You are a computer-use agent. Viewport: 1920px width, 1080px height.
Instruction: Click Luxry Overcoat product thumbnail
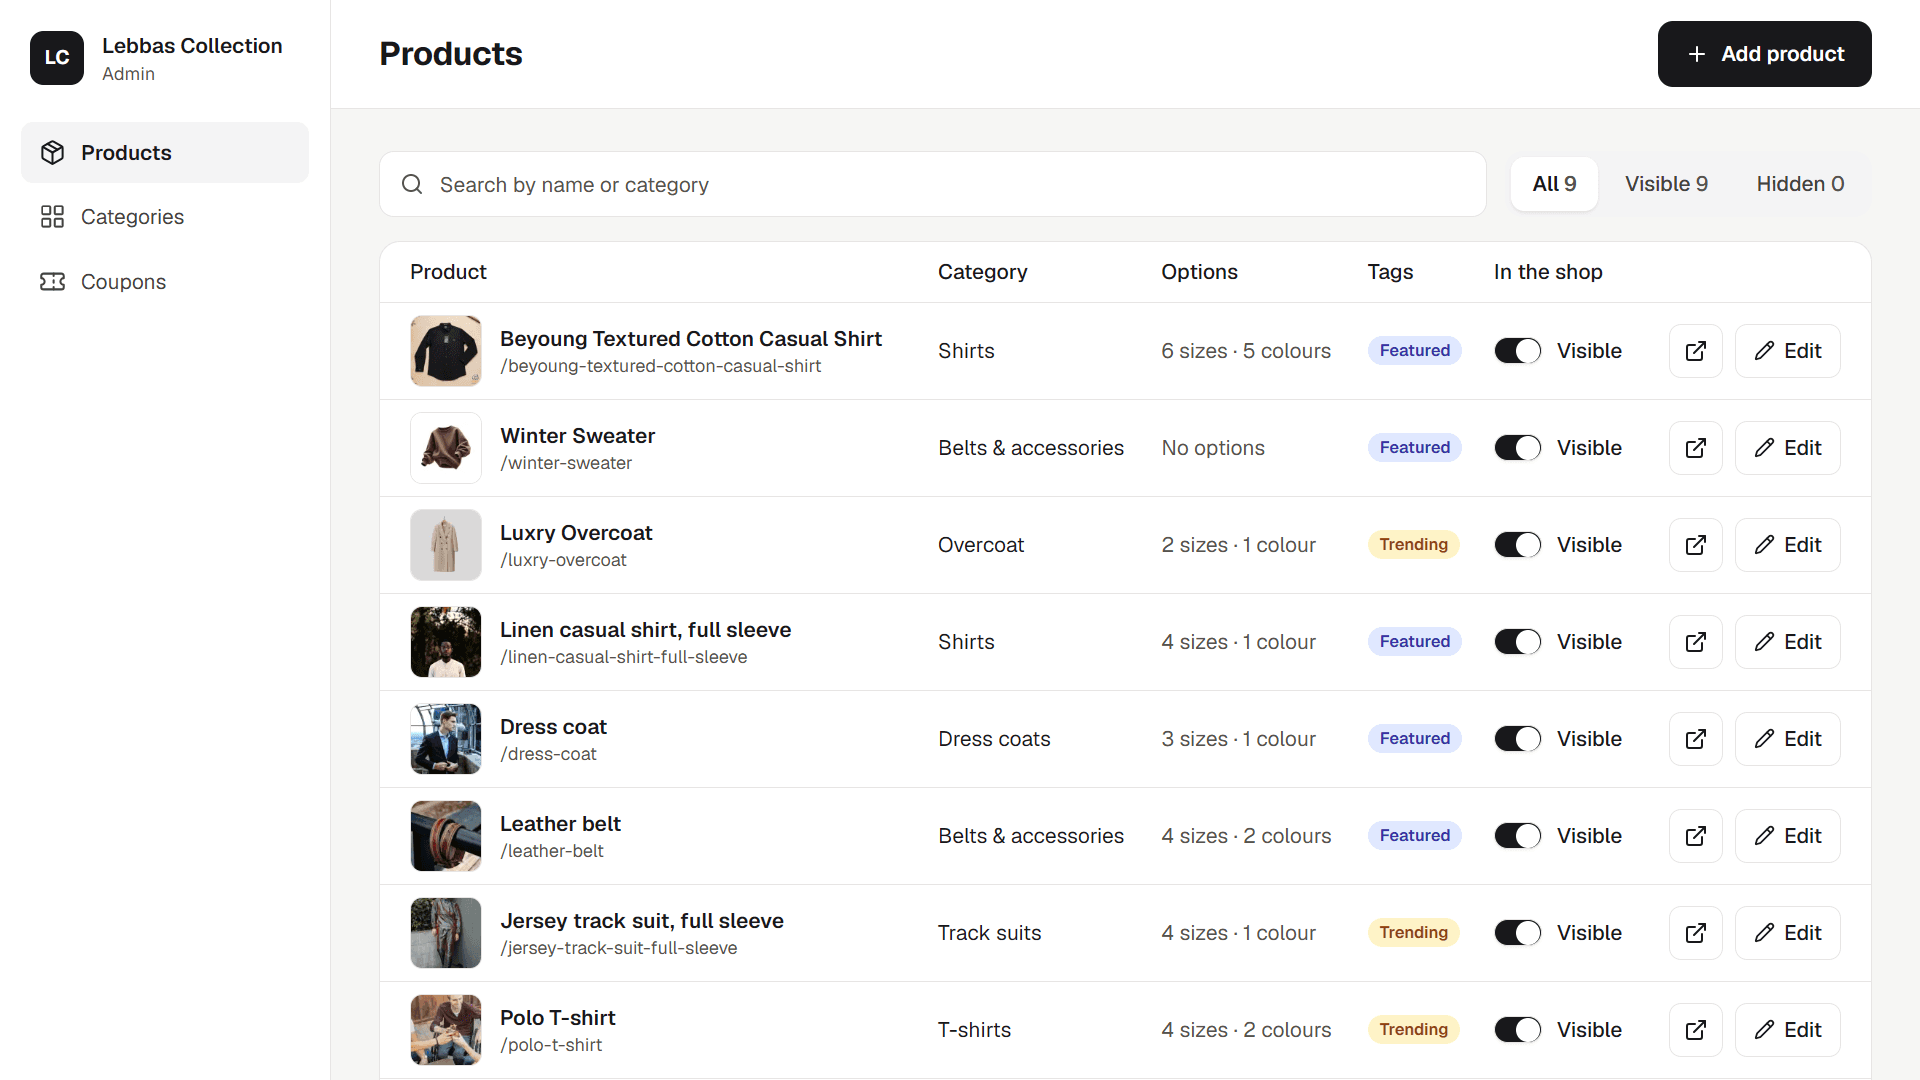446,545
